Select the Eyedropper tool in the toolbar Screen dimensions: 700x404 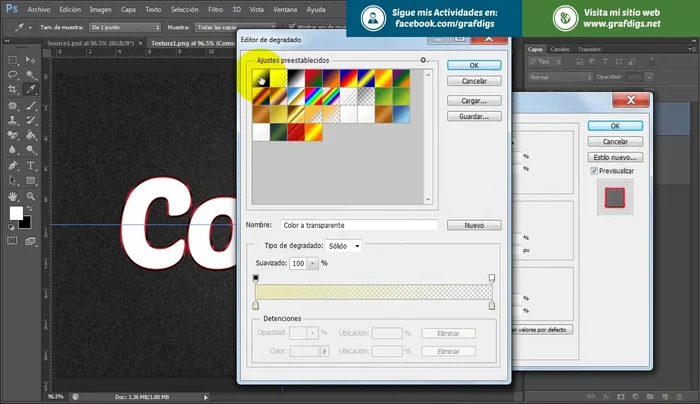click(x=32, y=90)
